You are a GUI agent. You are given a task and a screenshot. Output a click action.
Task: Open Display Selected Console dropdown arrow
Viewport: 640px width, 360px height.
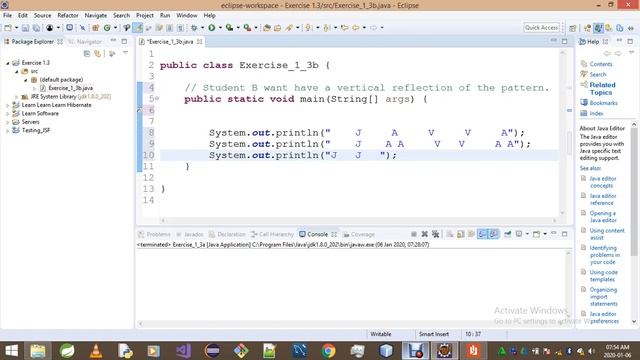tap(527, 234)
